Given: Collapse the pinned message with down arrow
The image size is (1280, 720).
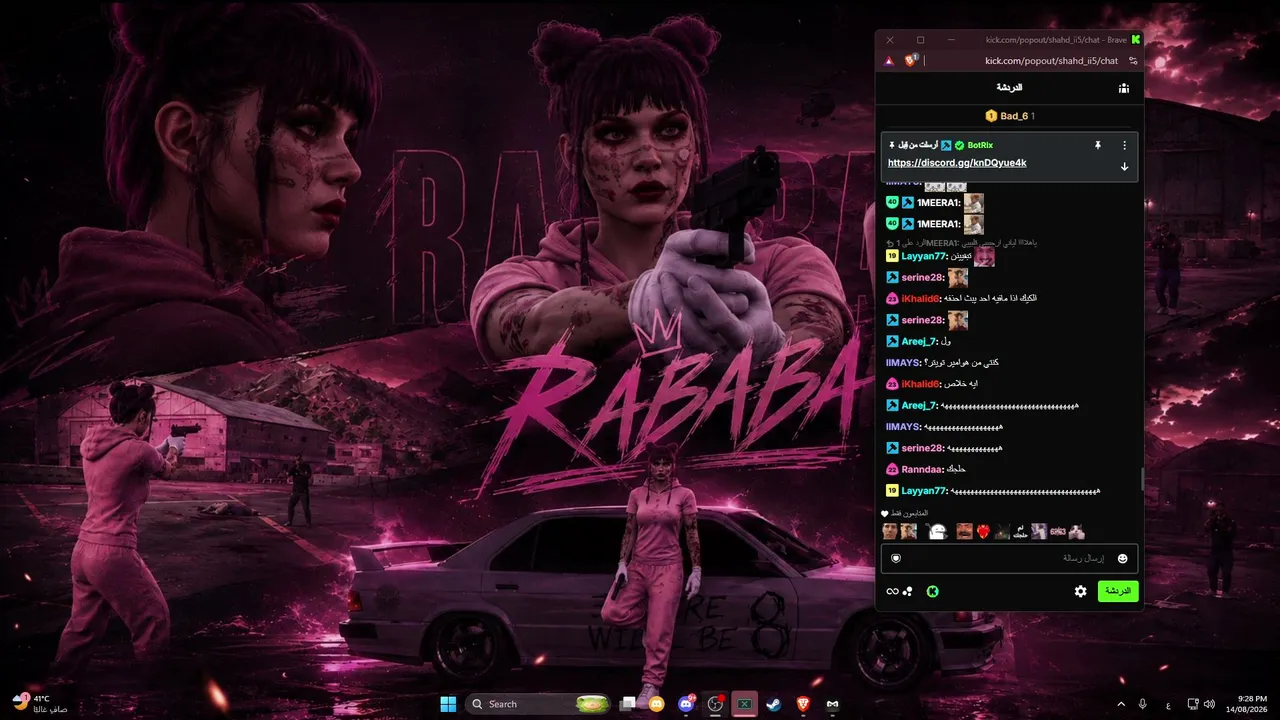Looking at the screenshot, I should click(x=1124, y=166).
